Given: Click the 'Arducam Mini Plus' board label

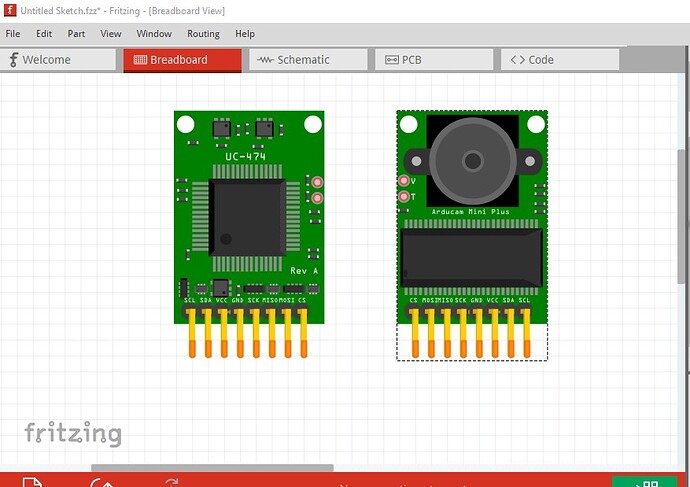Looking at the screenshot, I should [x=470, y=212].
